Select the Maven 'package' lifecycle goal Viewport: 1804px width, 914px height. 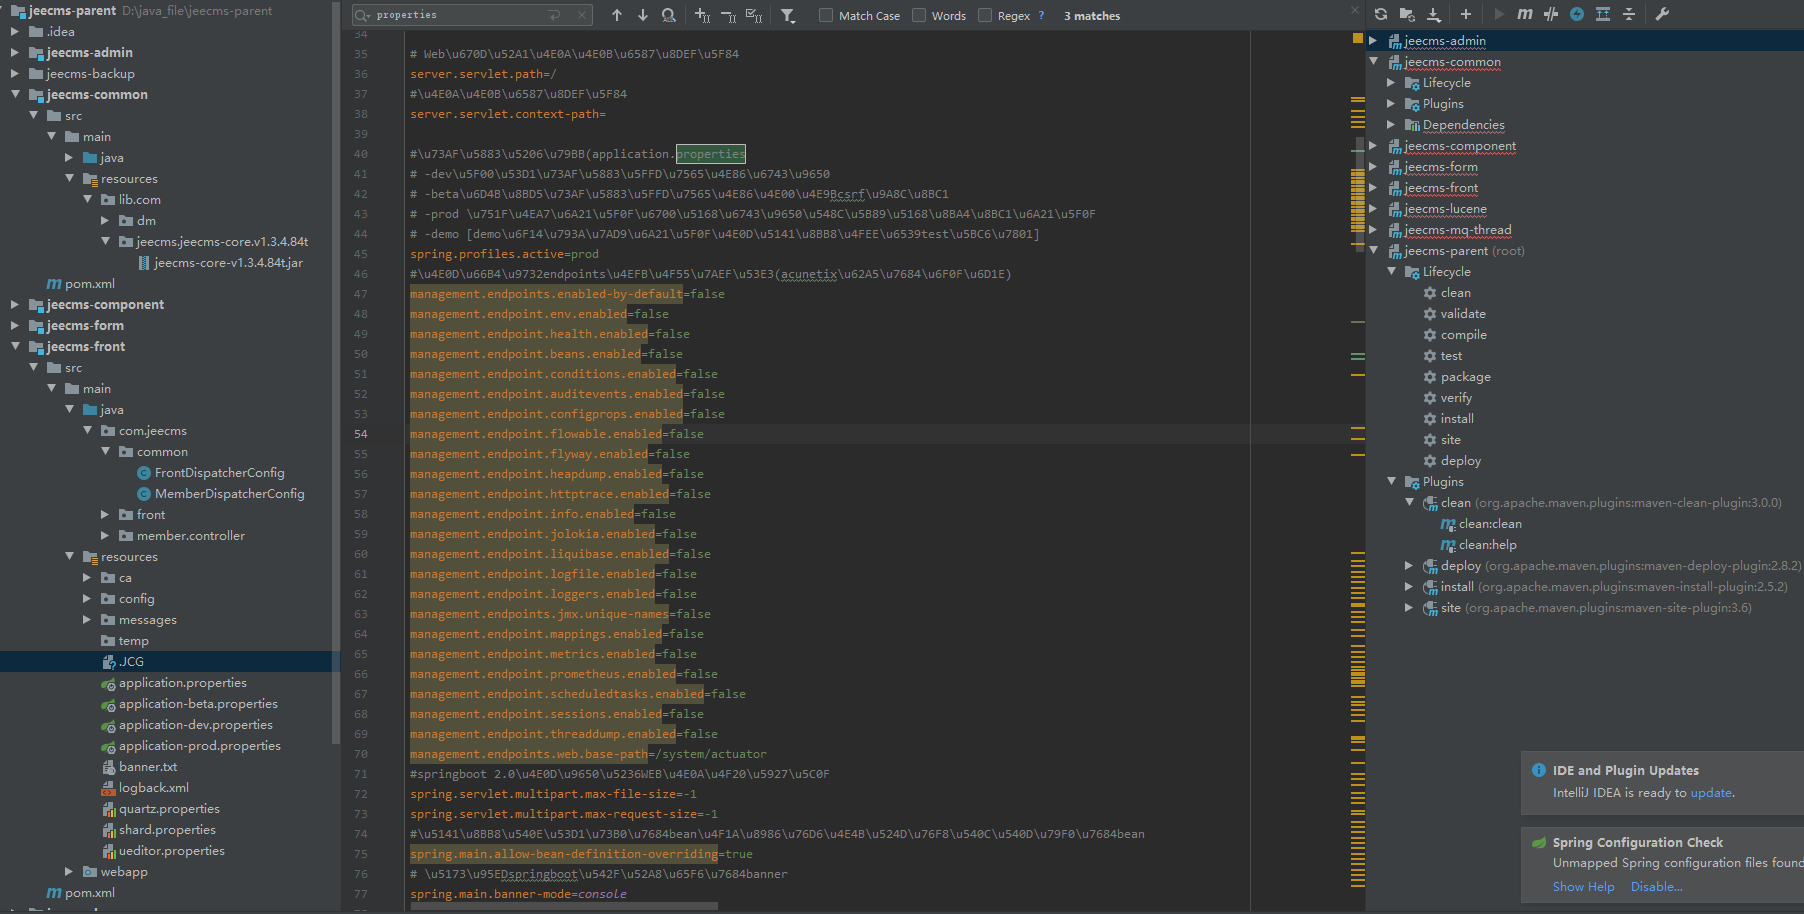[x=1465, y=377]
